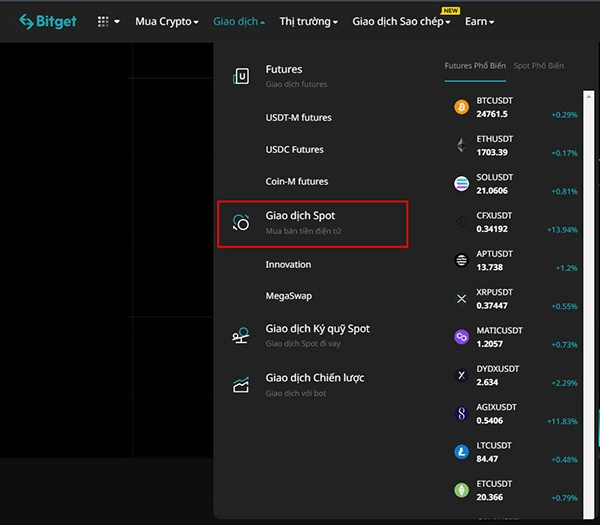The height and width of the screenshot is (525, 600).
Task: Select Innovation
Action: (x=288, y=264)
